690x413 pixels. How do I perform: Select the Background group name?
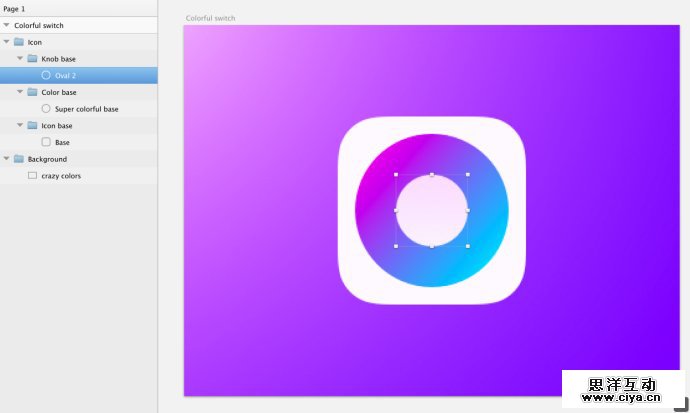(x=47, y=159)
